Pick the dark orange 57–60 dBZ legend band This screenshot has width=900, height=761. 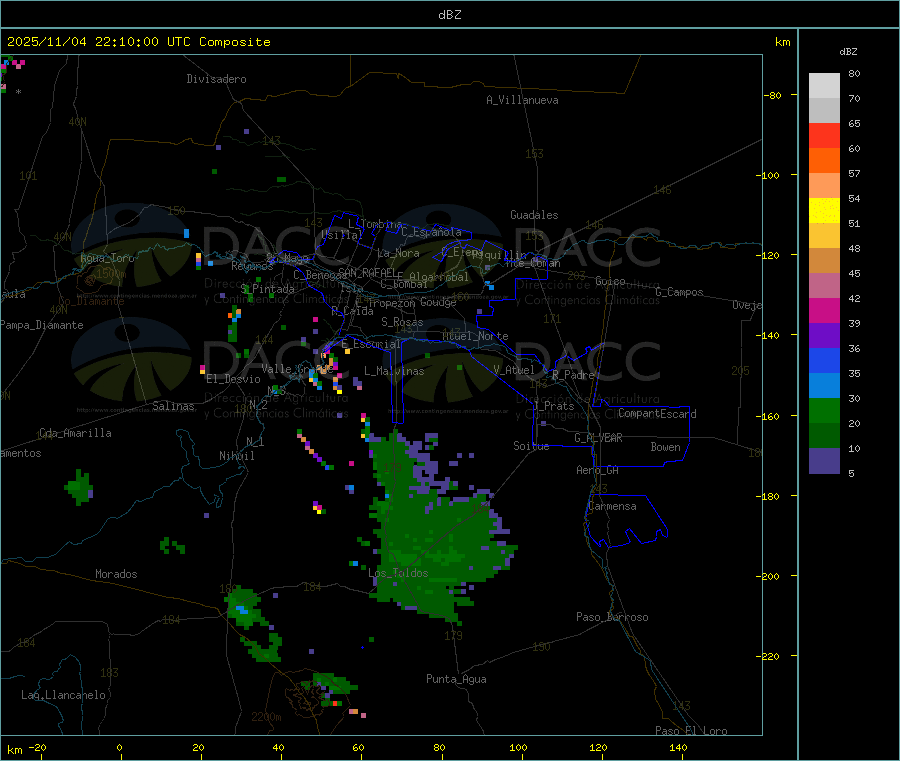(824, 161)
